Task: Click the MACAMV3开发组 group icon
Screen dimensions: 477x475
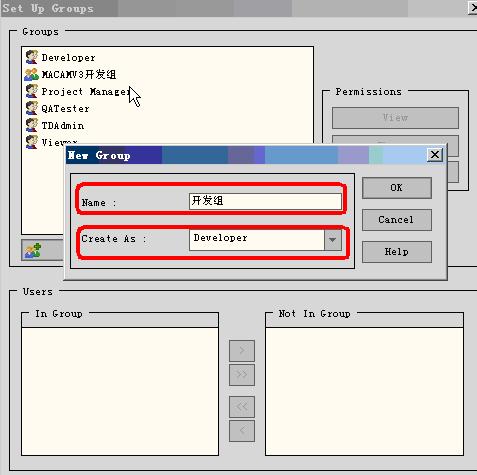Action: click(32, 74)
